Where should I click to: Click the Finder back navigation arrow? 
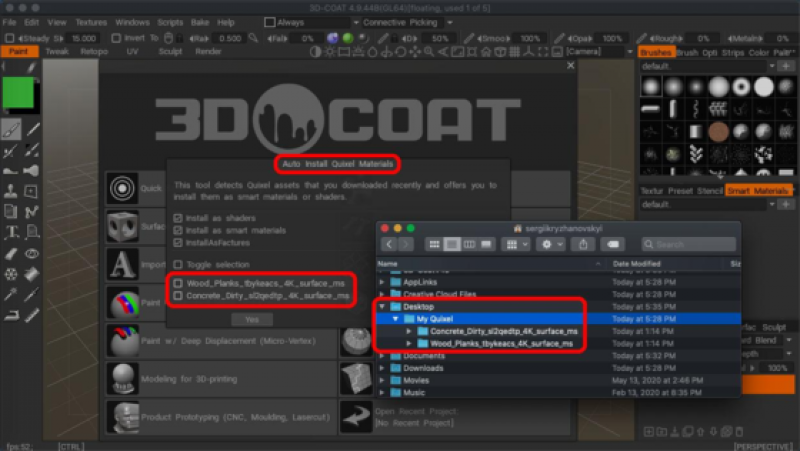point(389,244)
